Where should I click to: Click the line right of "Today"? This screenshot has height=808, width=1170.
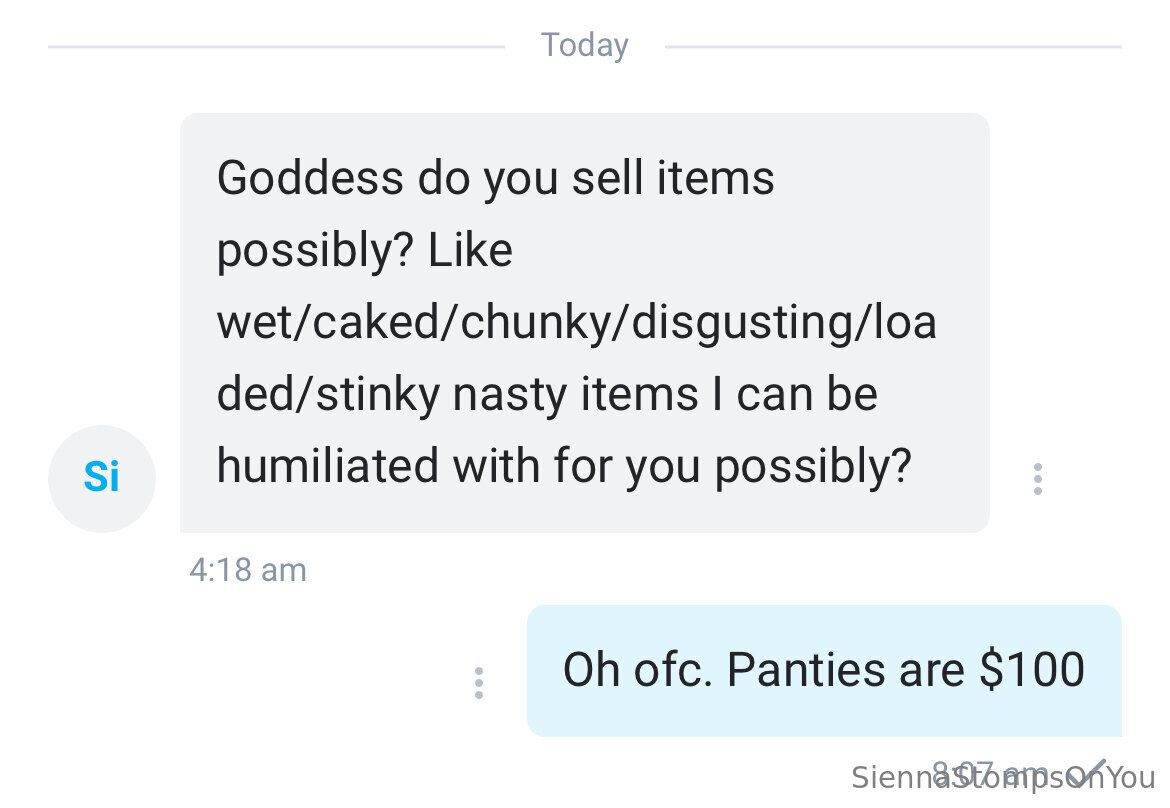tap(892, 46)
